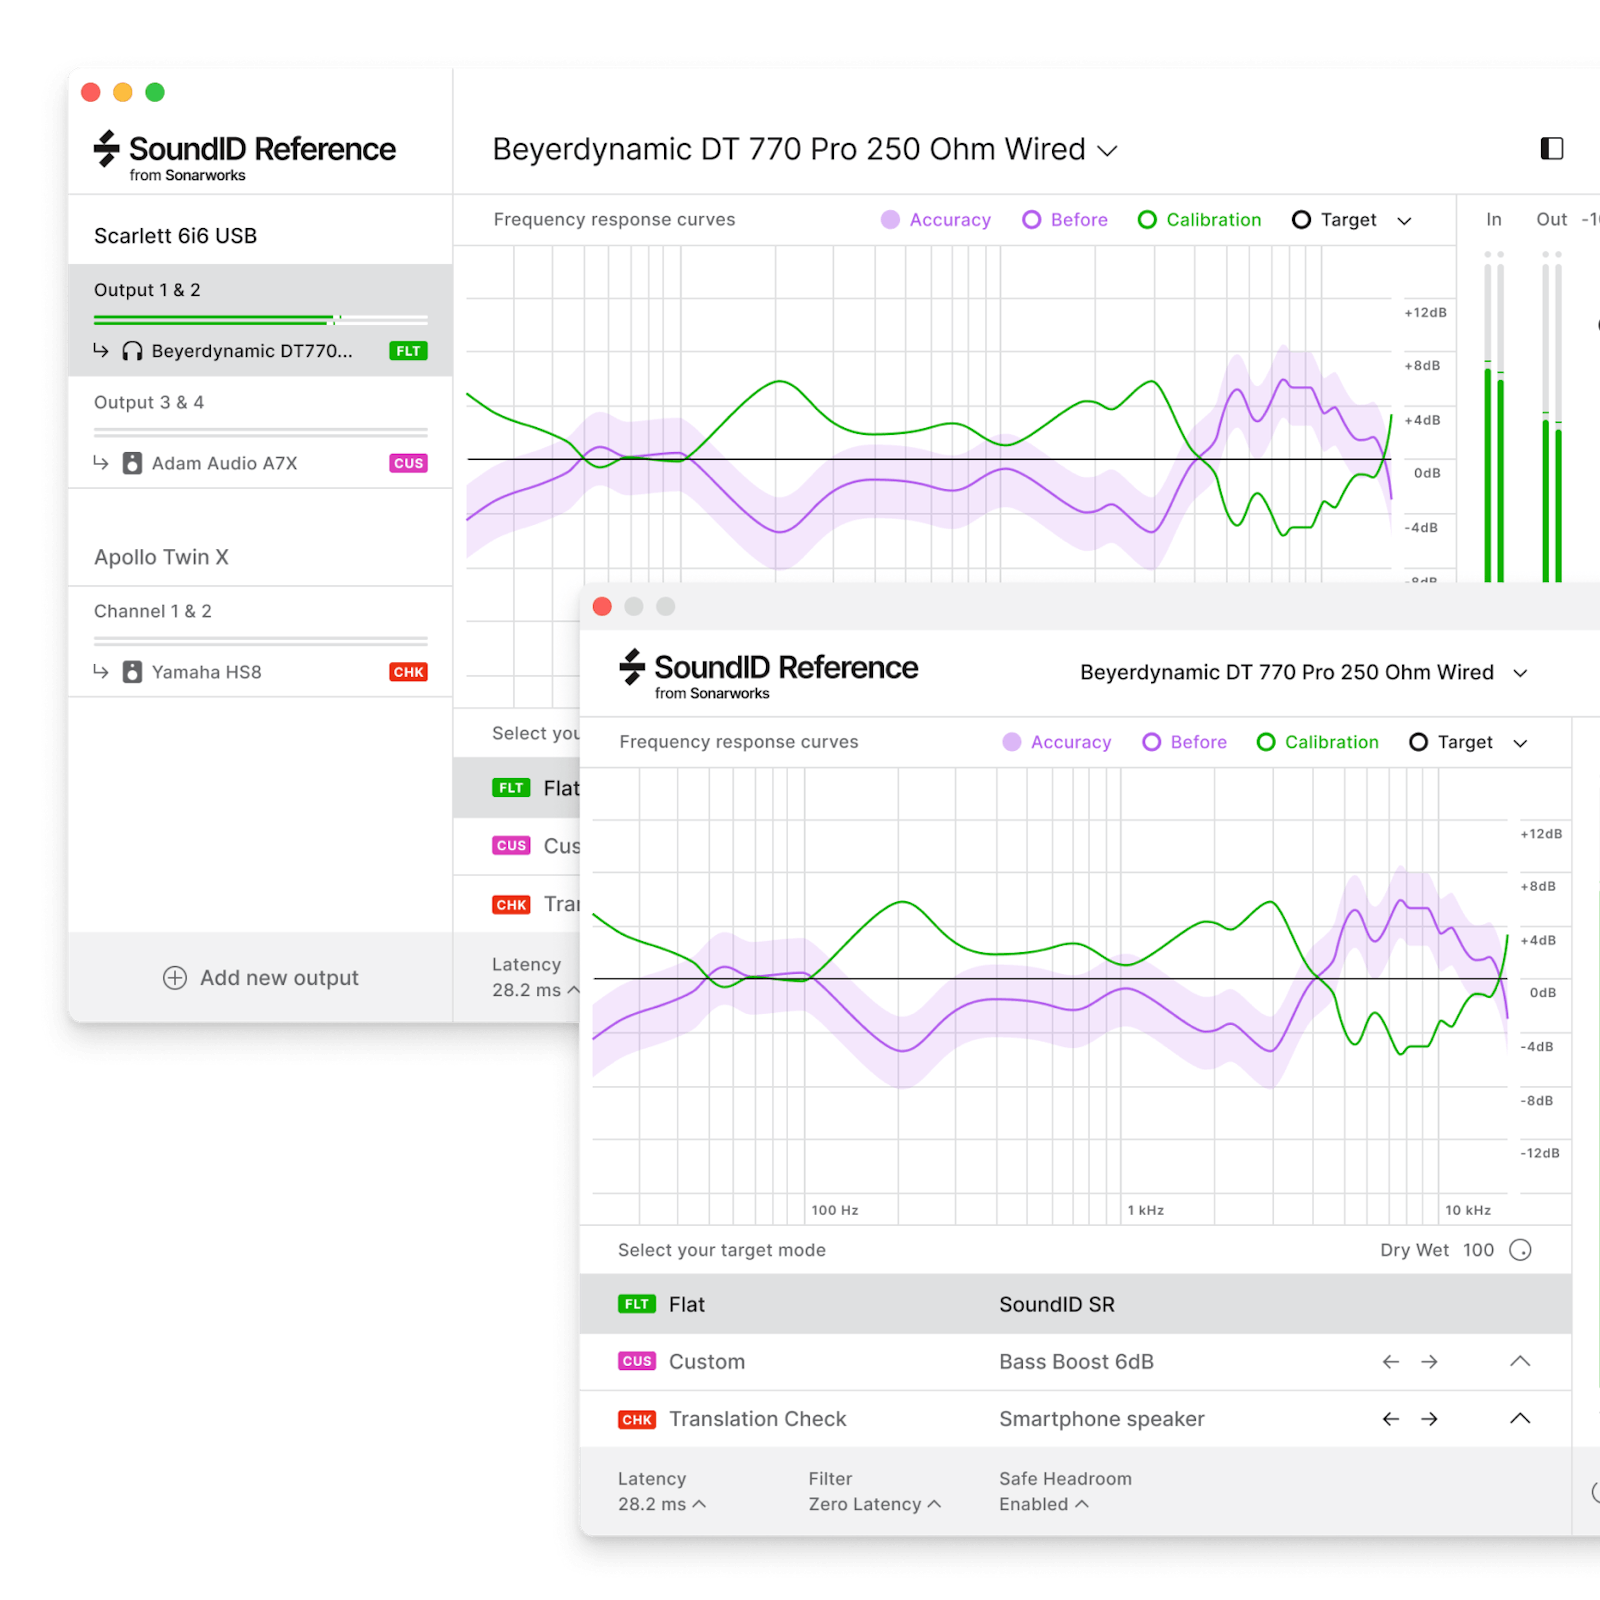Click the Output 1 & 2 volume slider

(x=260, y=320)
